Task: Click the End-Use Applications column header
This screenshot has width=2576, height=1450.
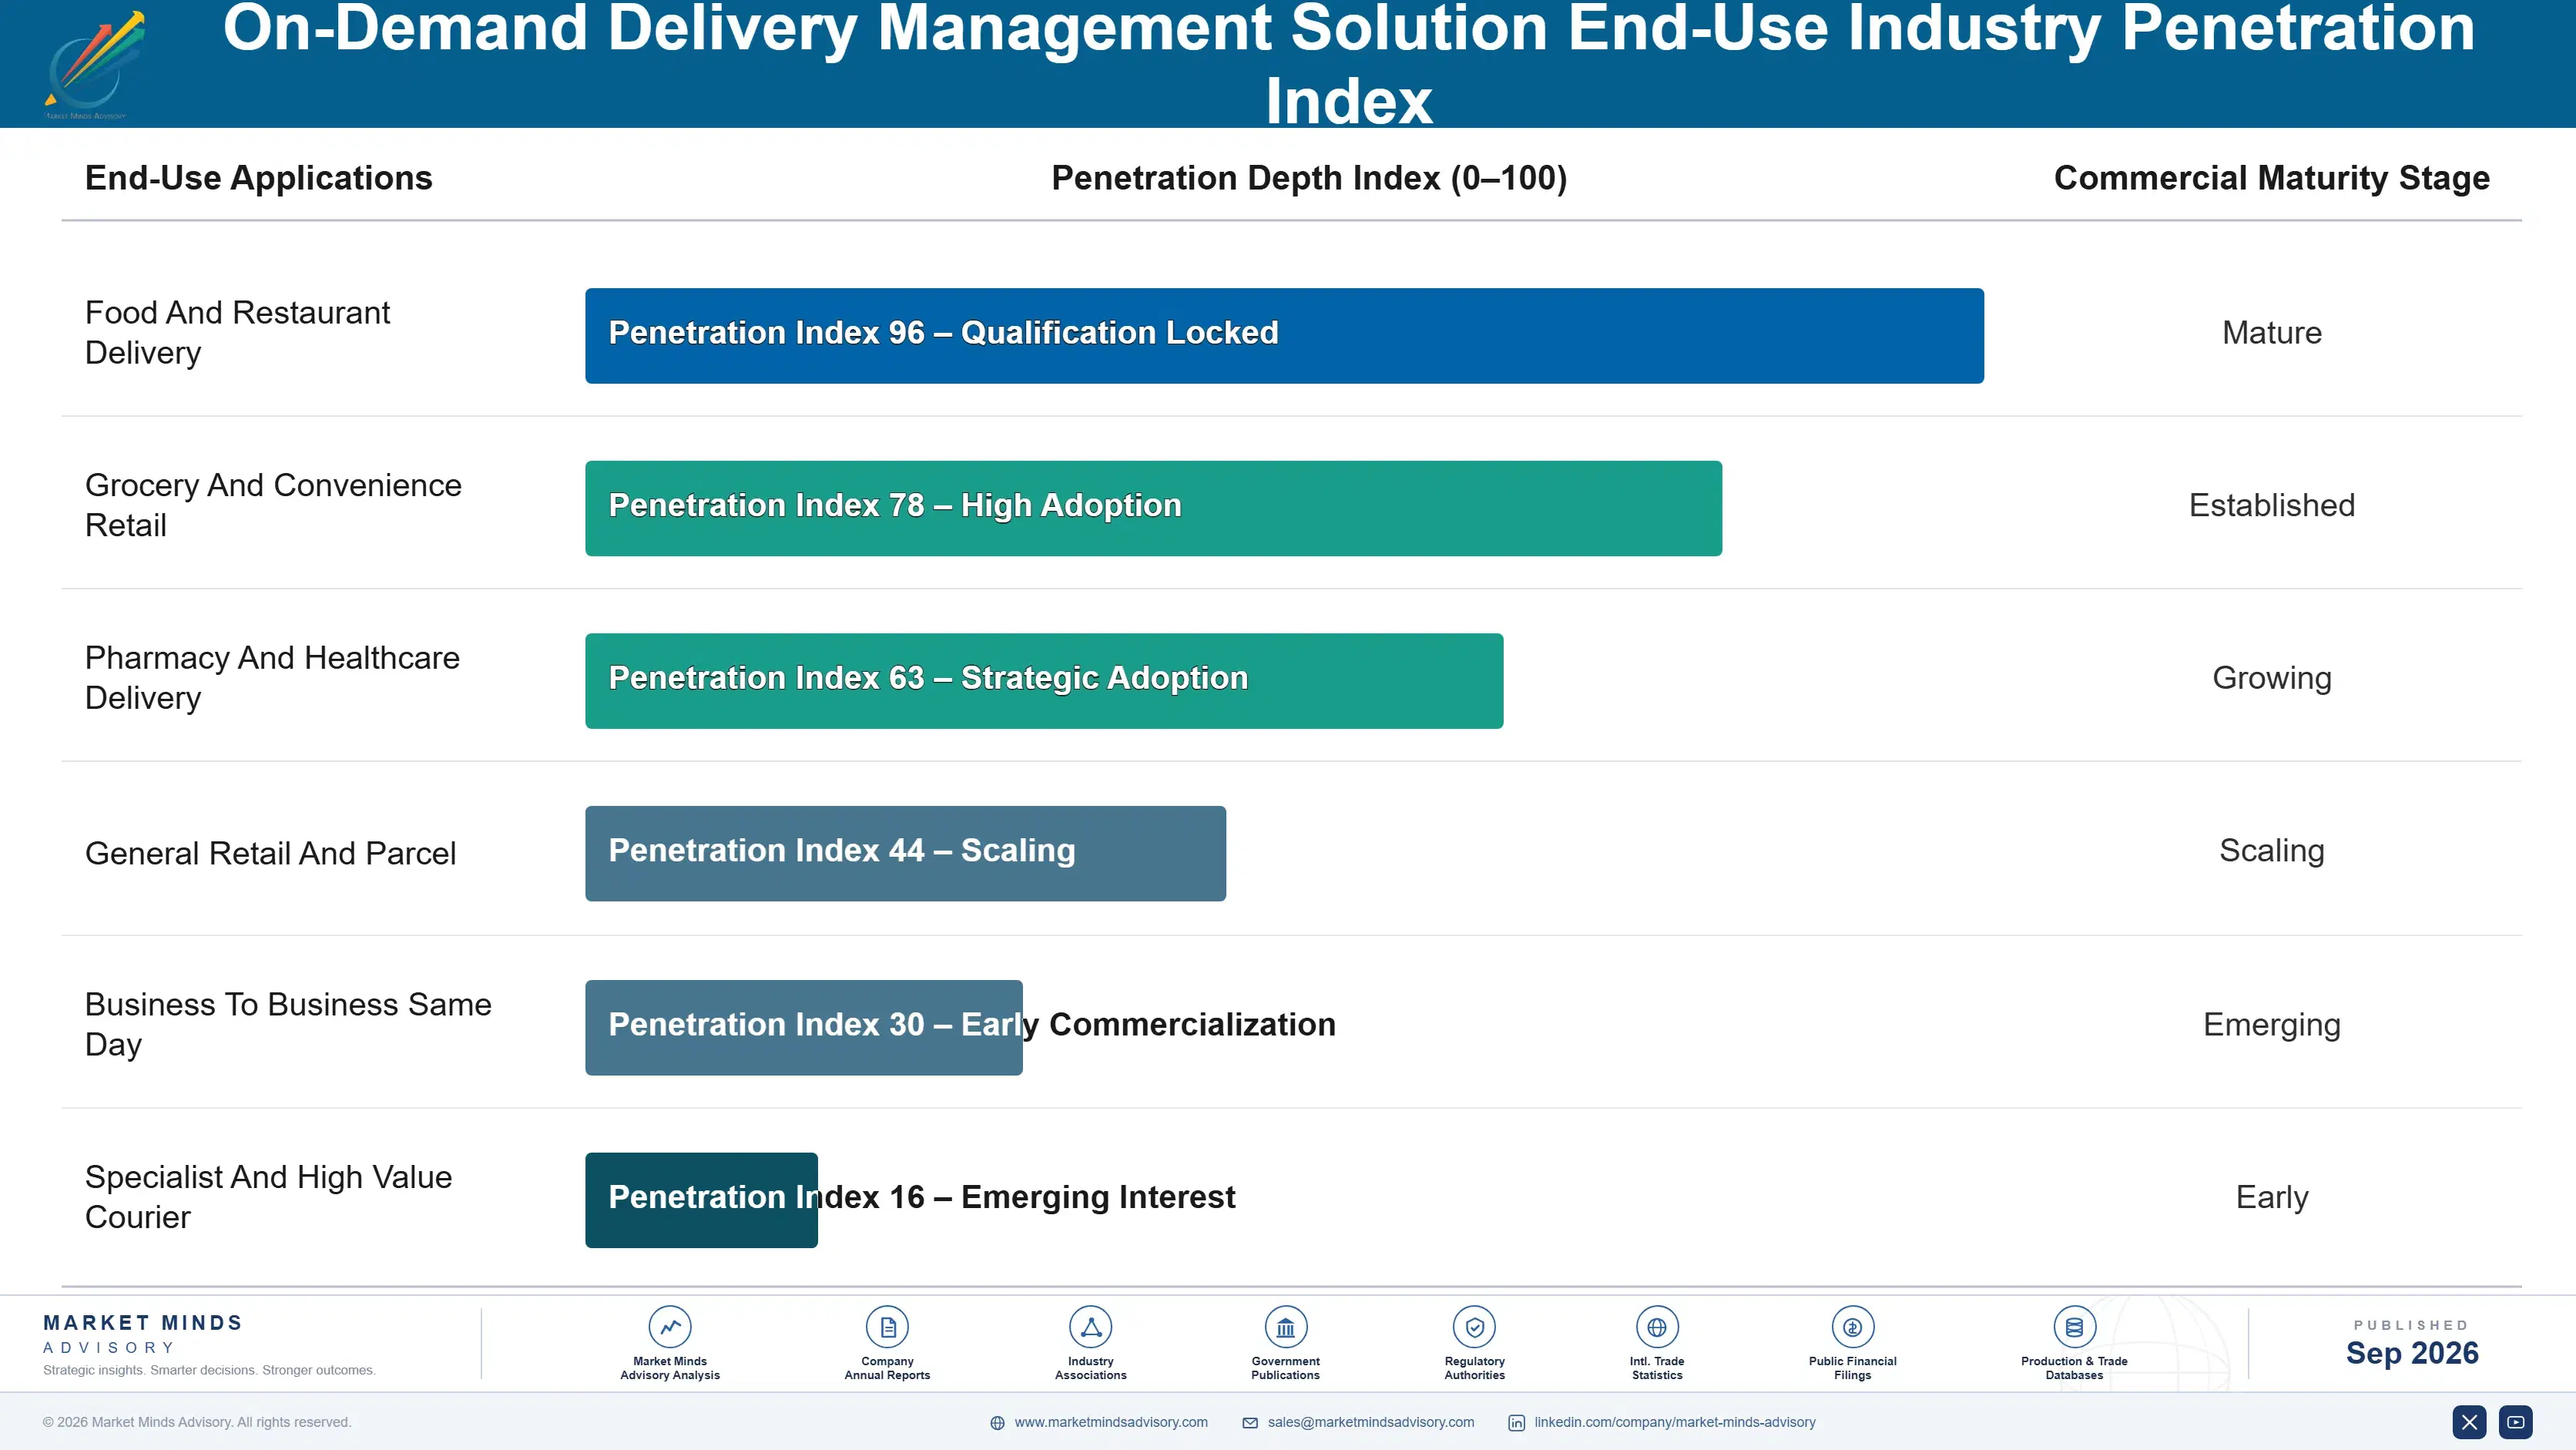Action: [258, 178]
